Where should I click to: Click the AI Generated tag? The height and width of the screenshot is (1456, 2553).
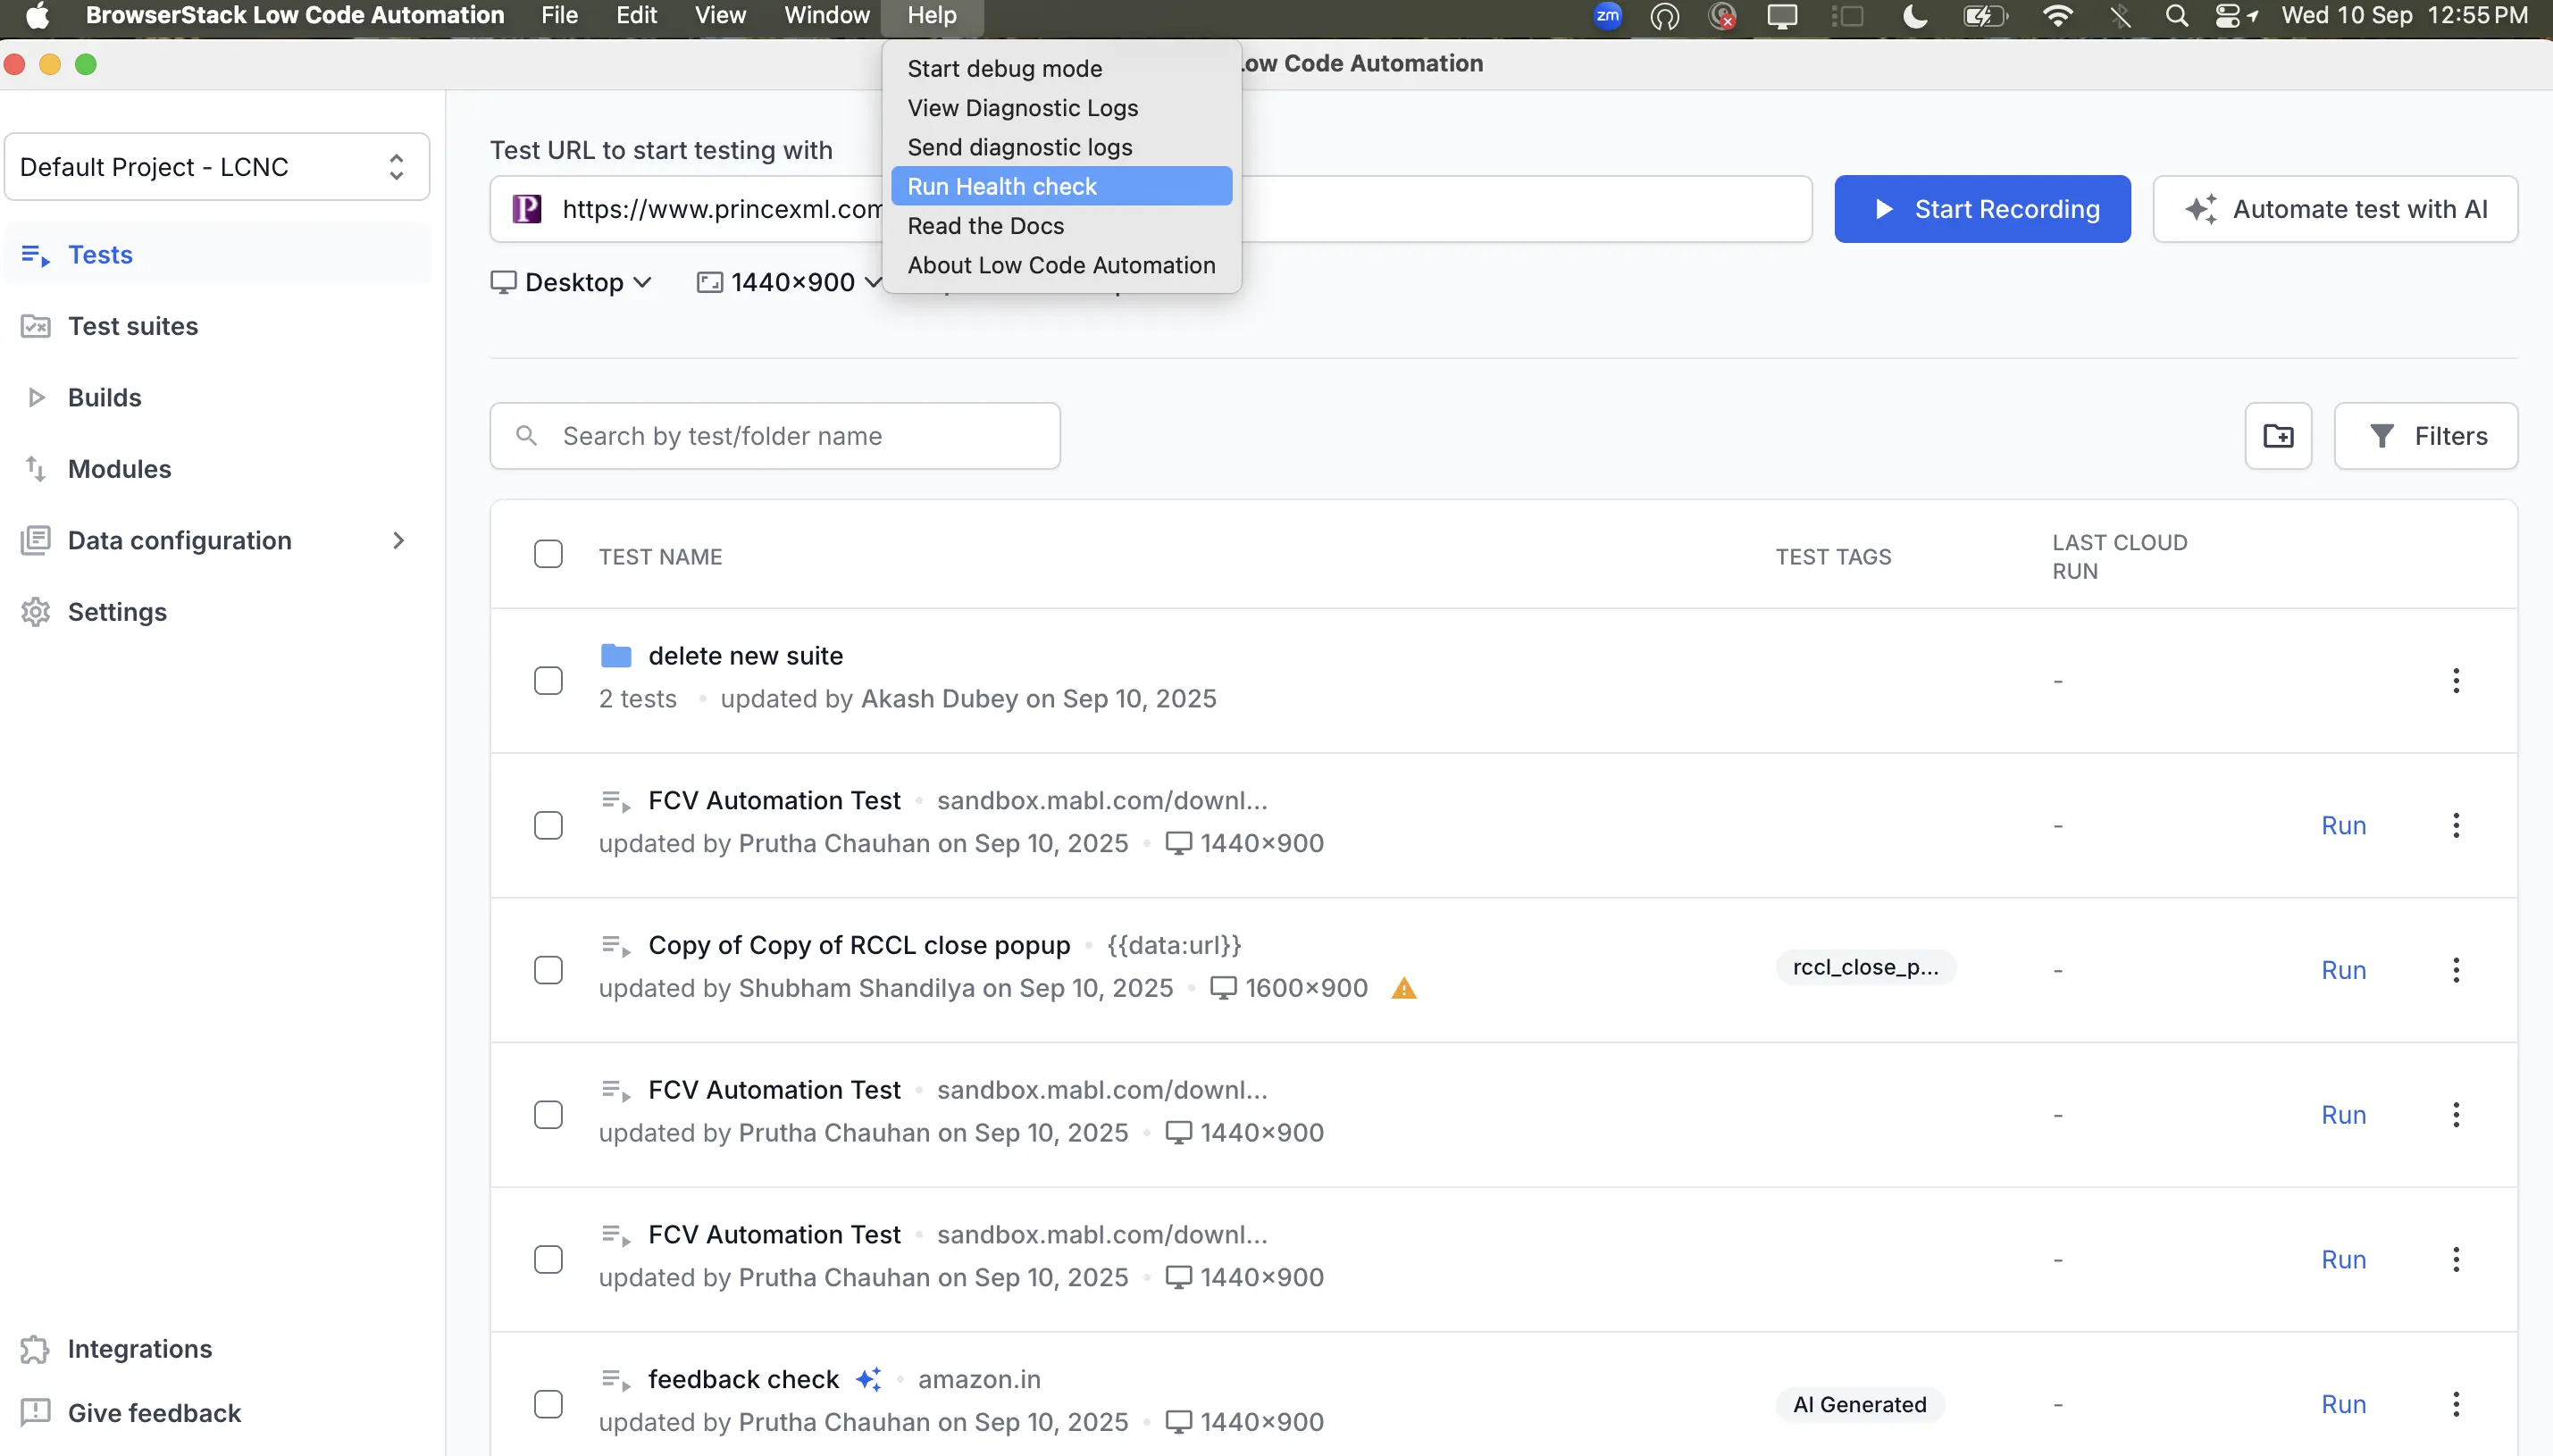(1859, 1404)
